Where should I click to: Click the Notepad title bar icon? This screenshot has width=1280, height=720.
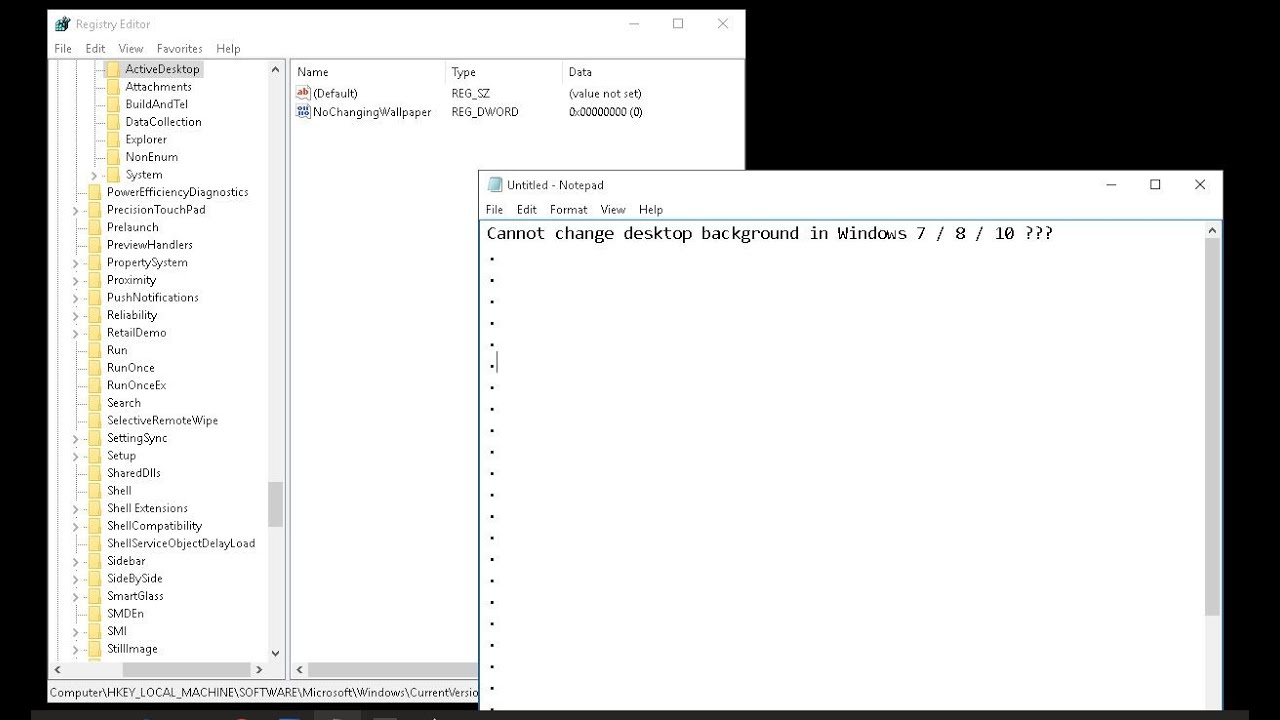pos(494,185)
